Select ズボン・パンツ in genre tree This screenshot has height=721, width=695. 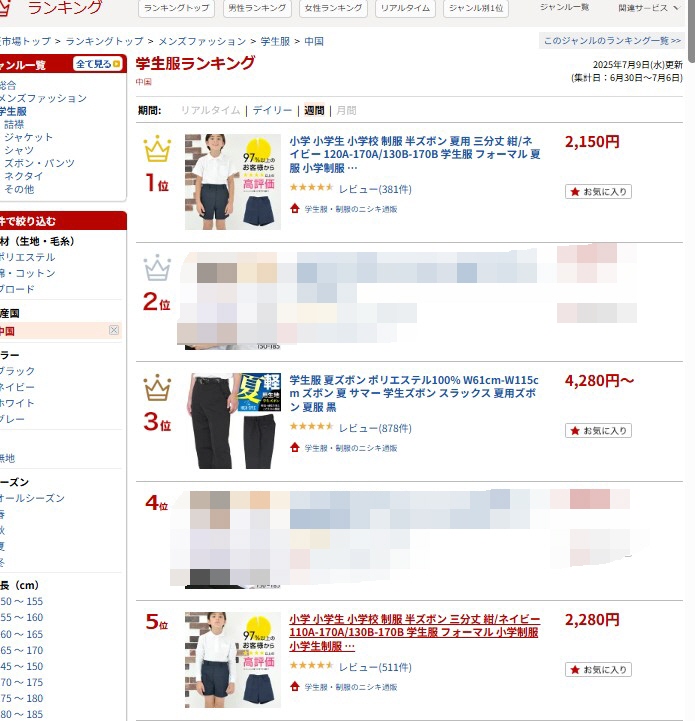click(39, 163)
